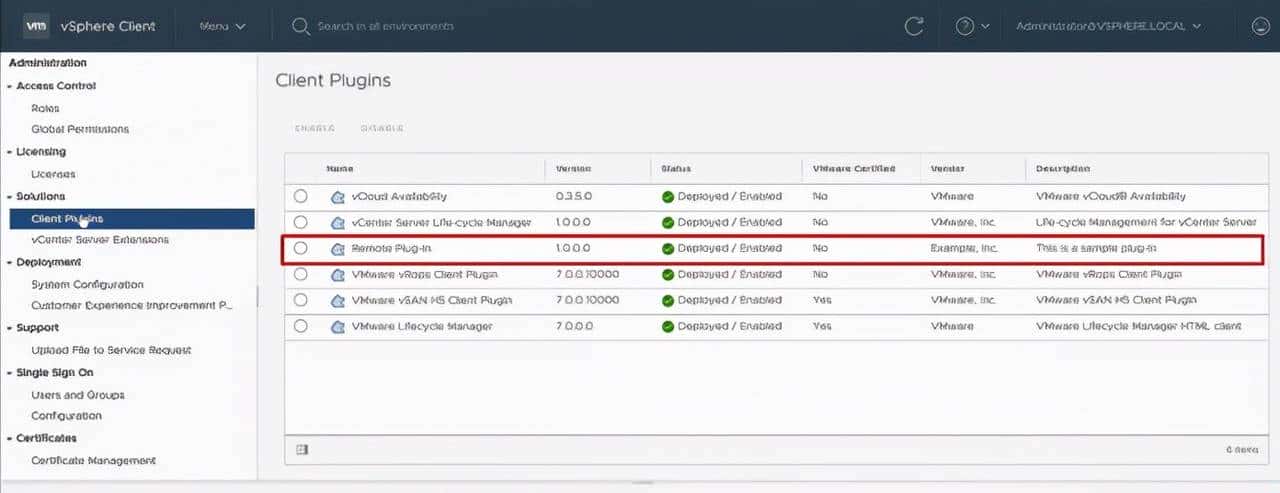1280x493 pixels.
Task: Click the search magnifier icon
Action: (300, 26)
